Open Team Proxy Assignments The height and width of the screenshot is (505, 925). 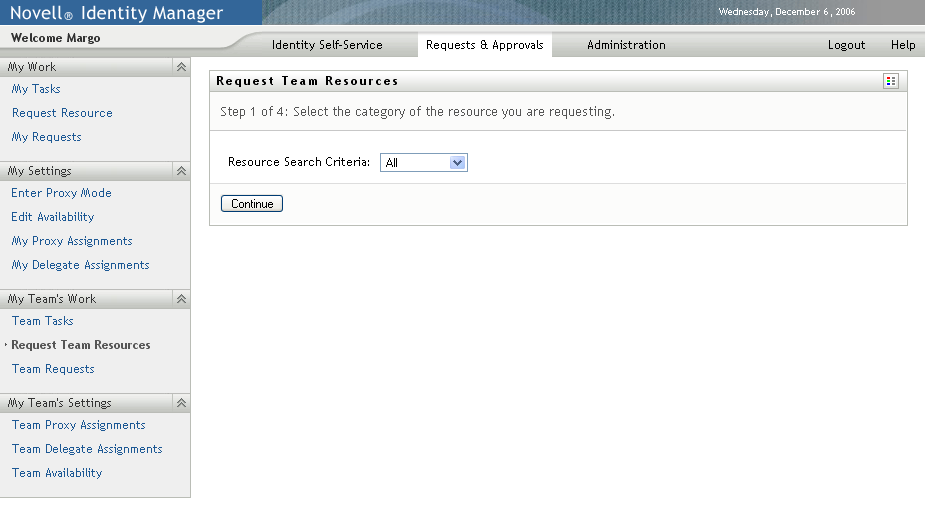click(x=78, y=425)
